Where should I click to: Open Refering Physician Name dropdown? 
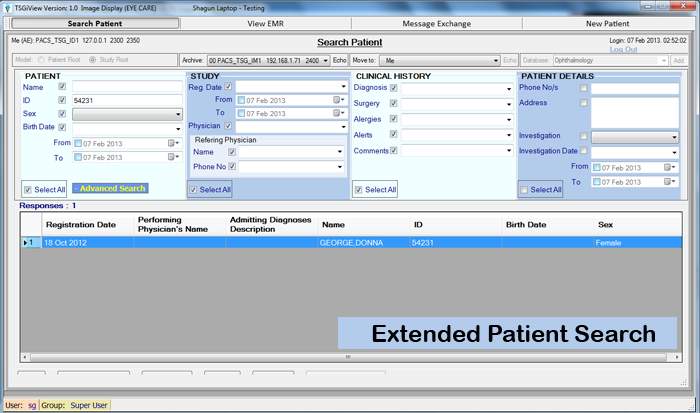click(291, 152)
